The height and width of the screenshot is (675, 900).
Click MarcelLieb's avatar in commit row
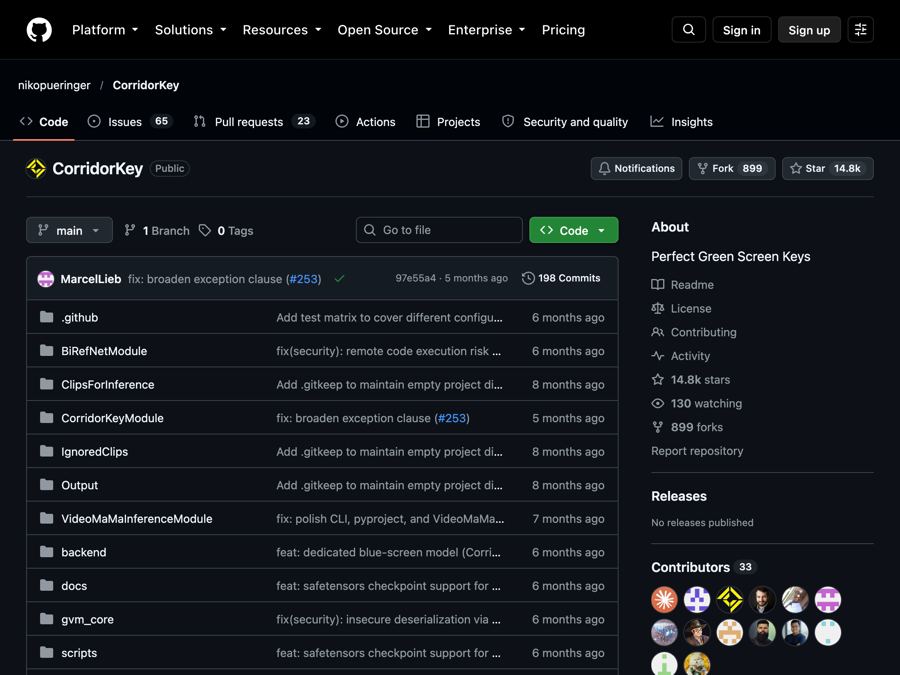[46, 279]
